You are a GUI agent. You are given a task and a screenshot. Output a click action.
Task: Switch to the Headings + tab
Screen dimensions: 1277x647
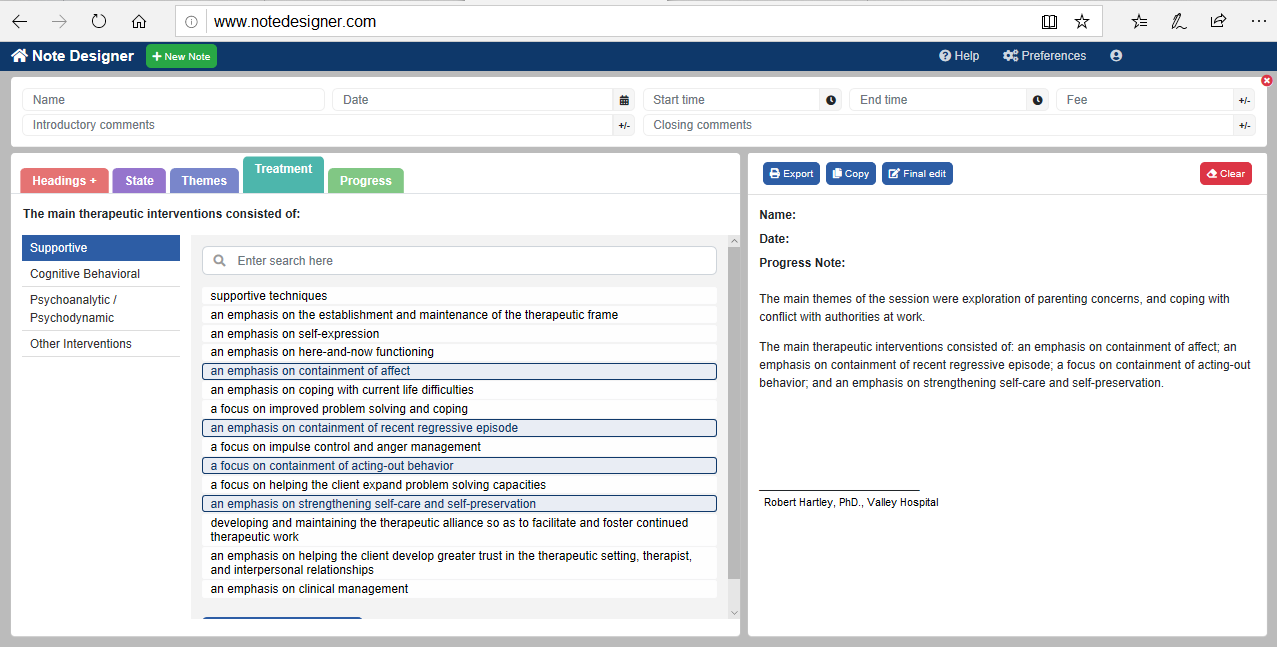[x=64, y=181]
